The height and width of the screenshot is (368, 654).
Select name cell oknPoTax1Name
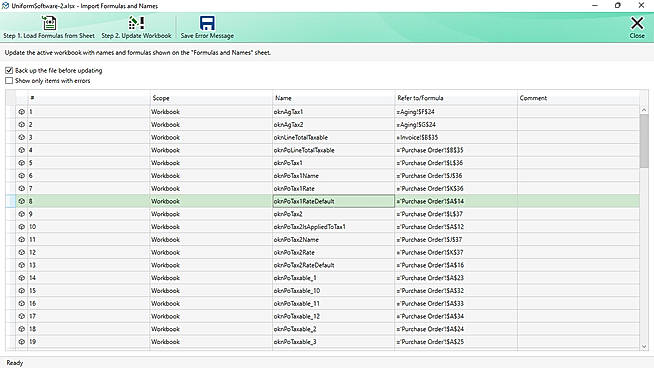click(334, 176)
